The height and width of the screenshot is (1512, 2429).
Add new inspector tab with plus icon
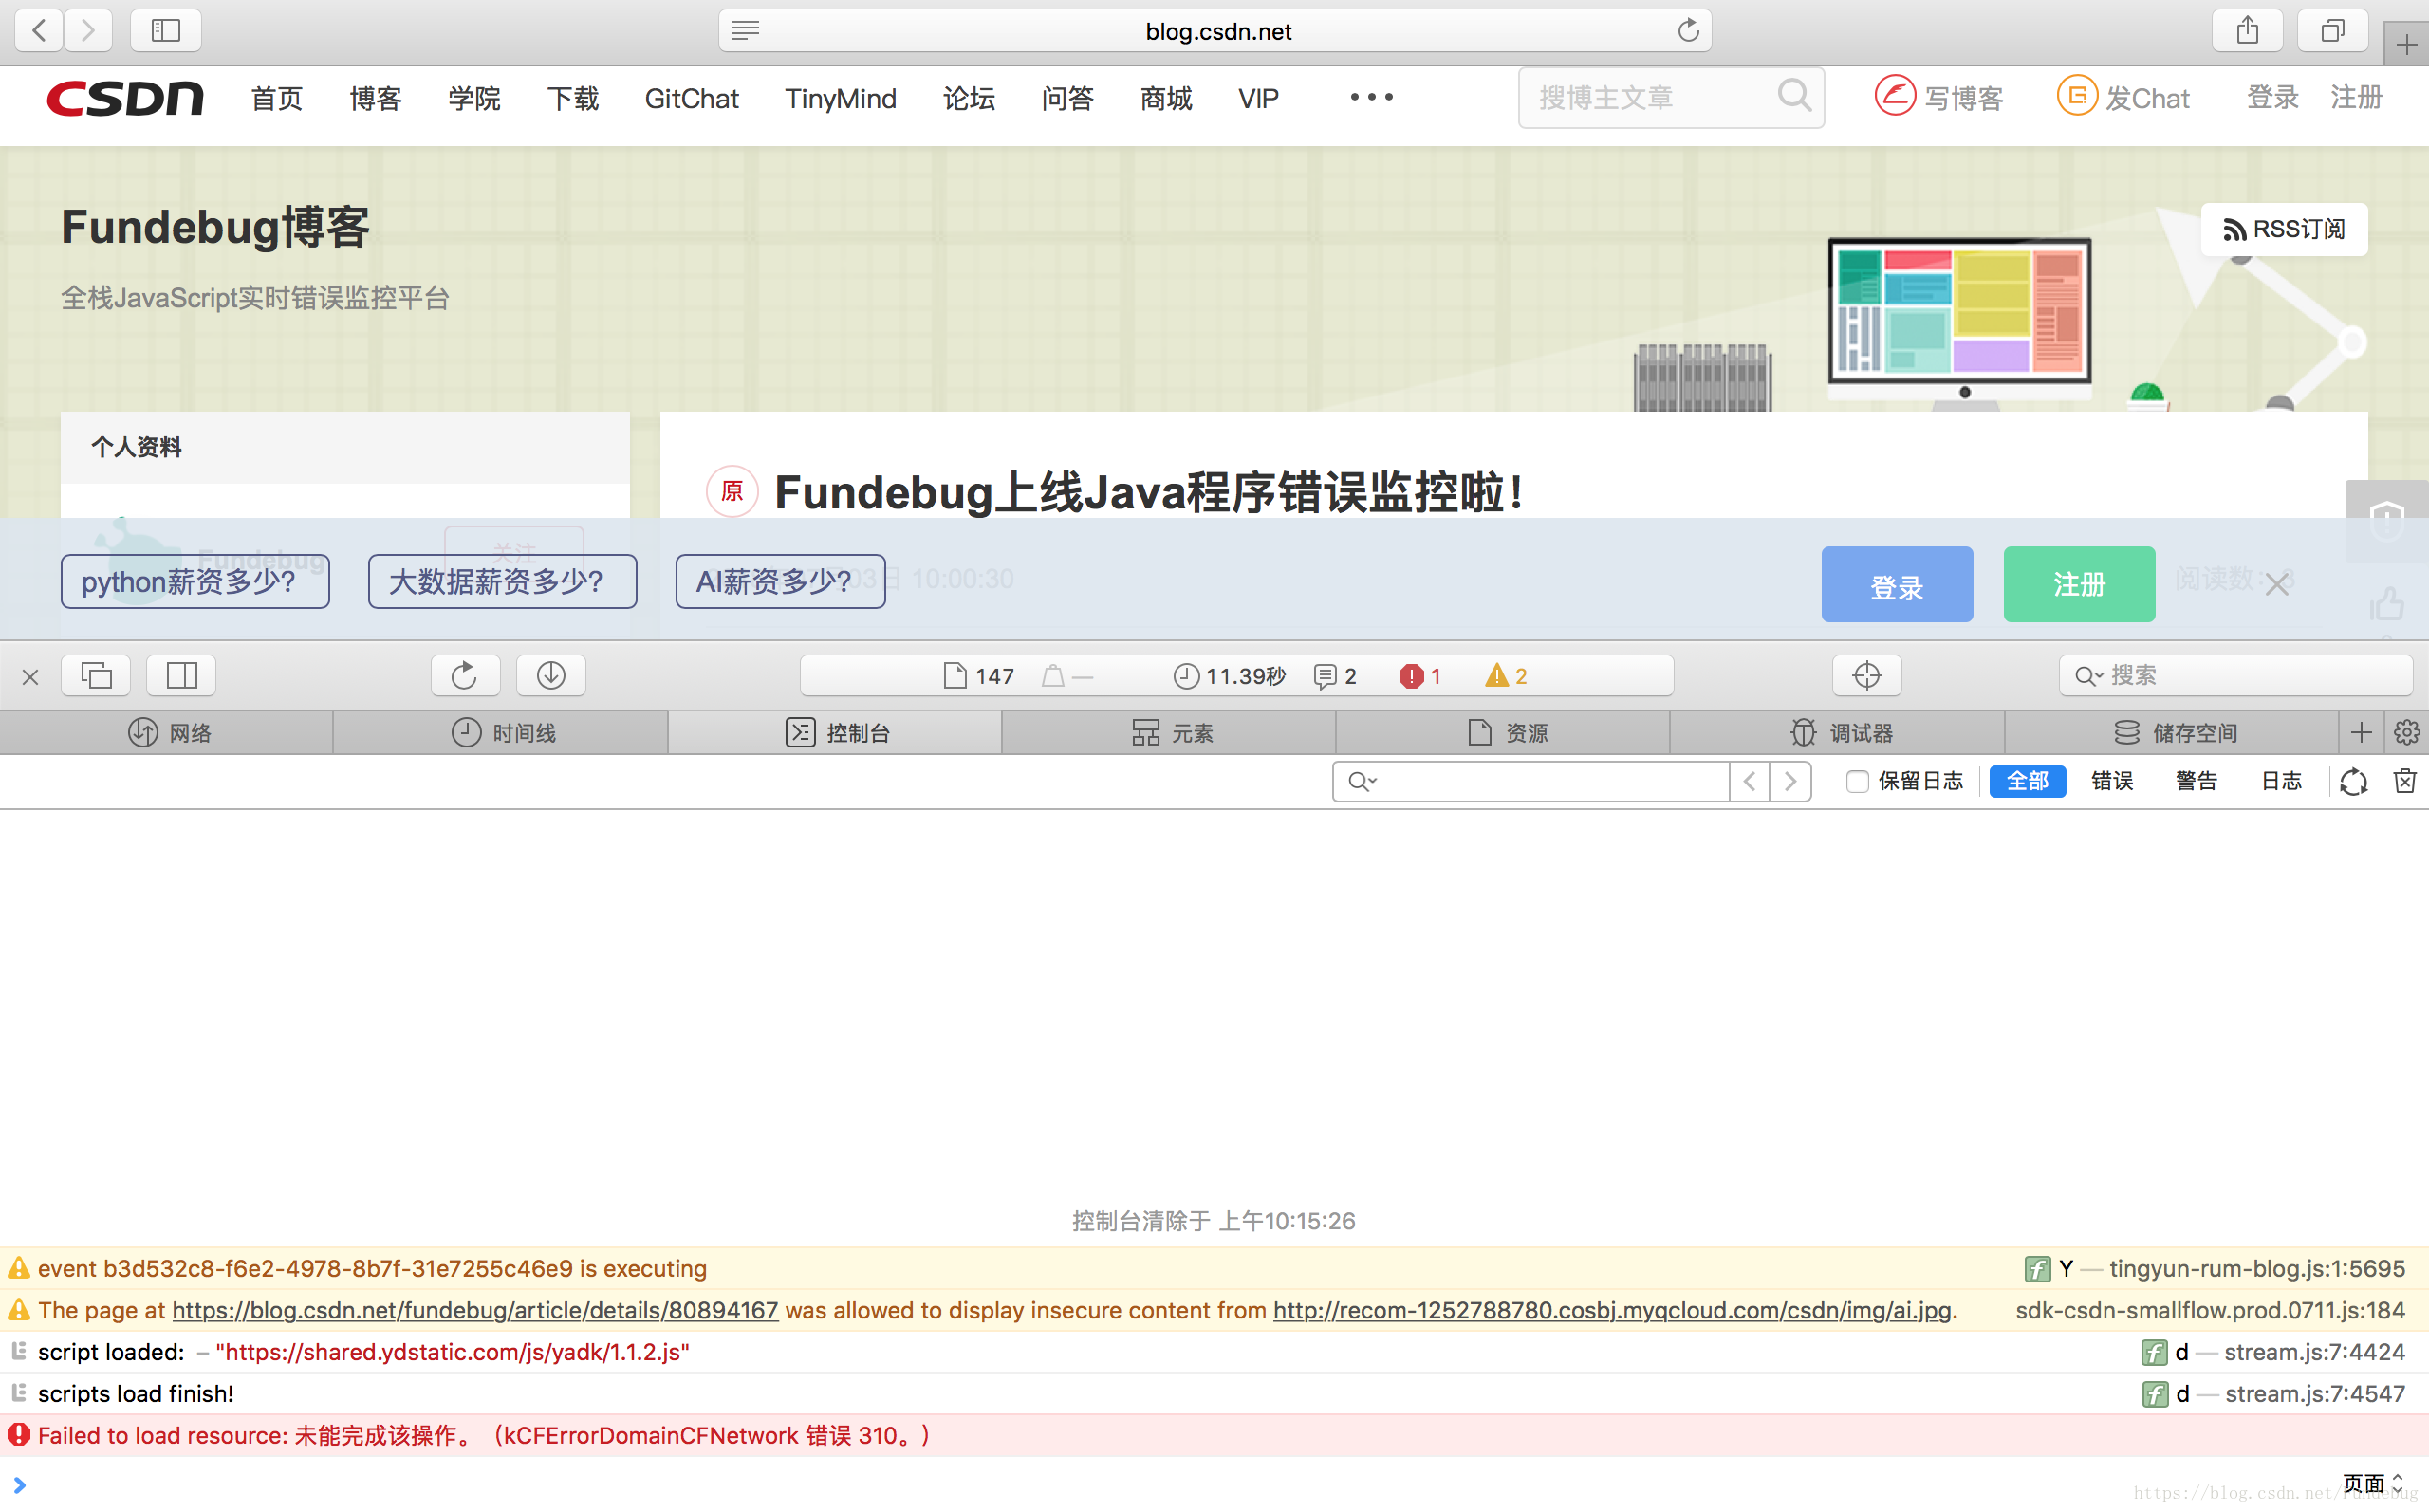[2361, 733]
